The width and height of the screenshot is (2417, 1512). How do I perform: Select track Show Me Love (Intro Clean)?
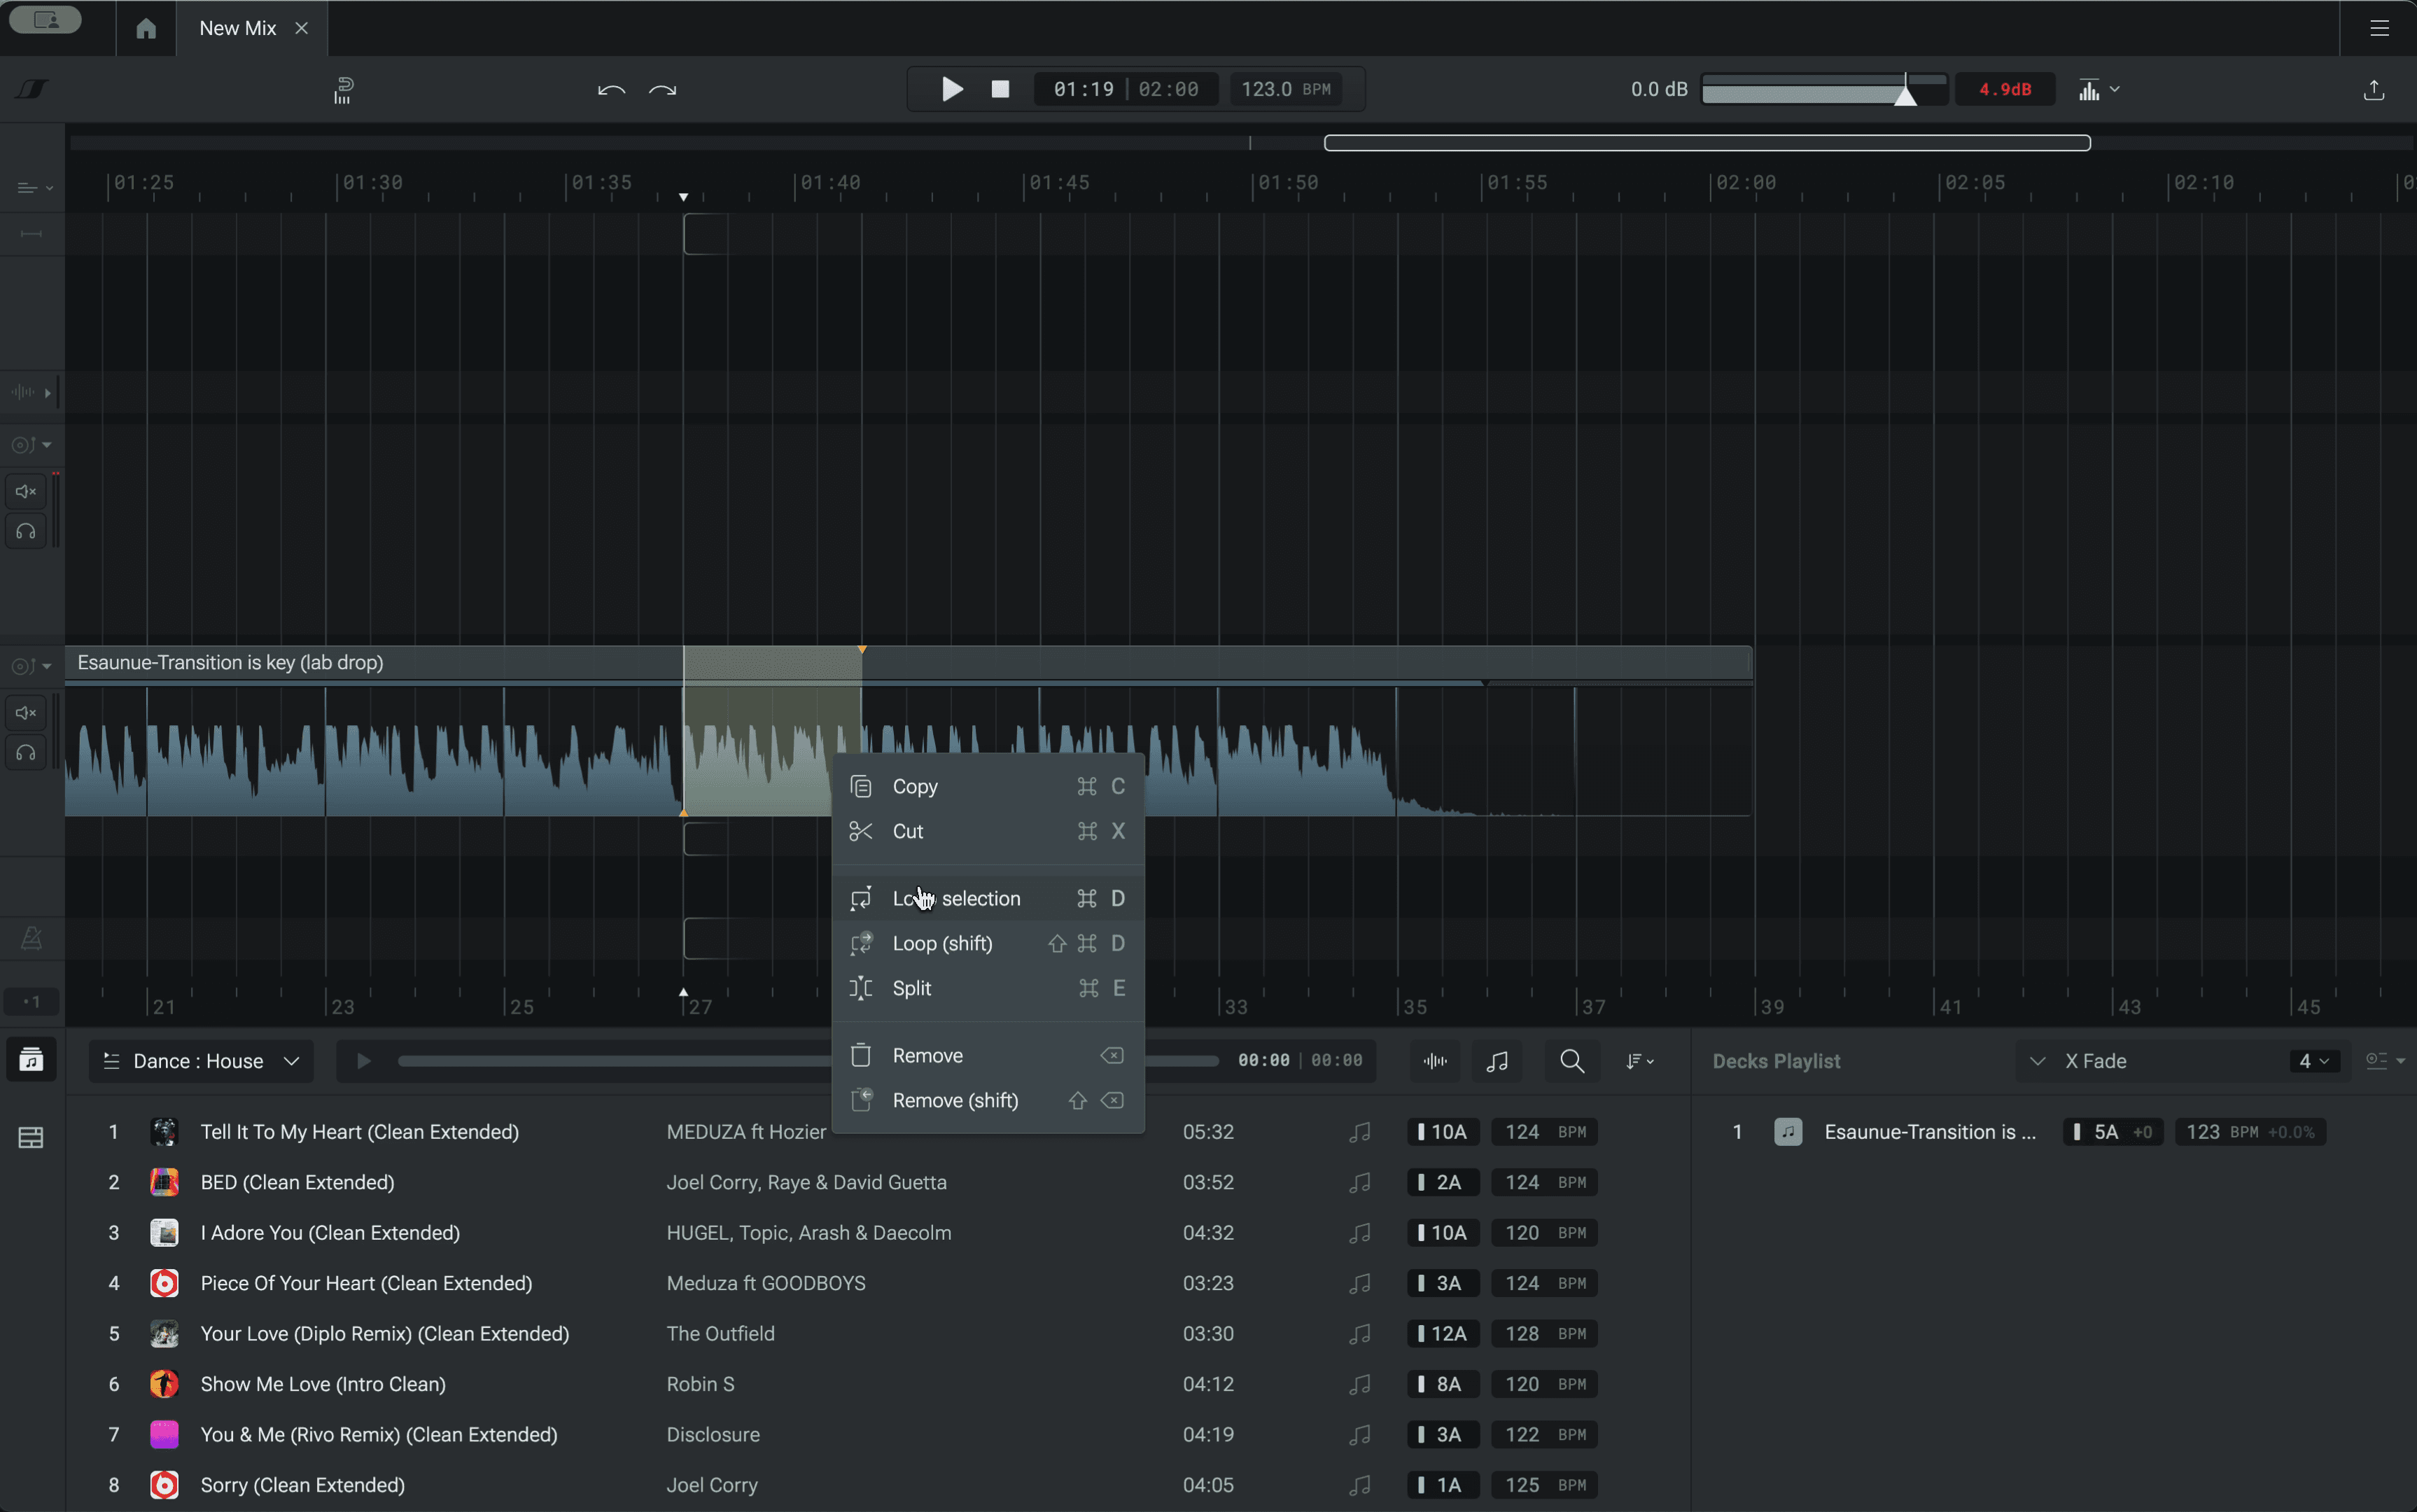322,1384
